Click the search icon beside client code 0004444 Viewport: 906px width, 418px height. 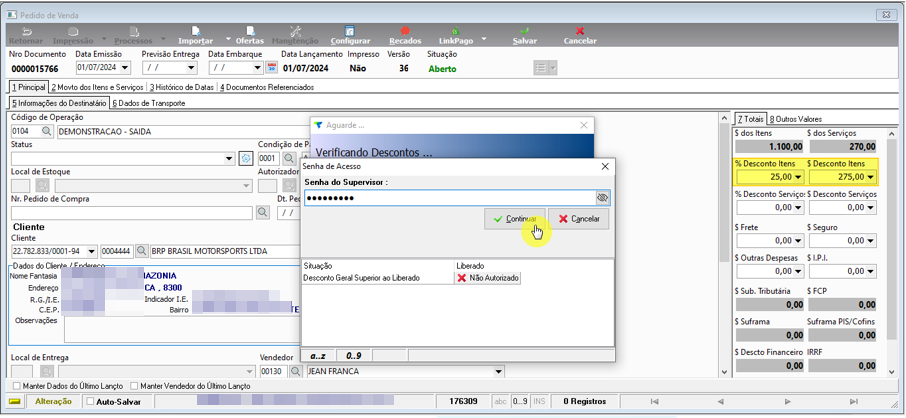pos(140,251)
